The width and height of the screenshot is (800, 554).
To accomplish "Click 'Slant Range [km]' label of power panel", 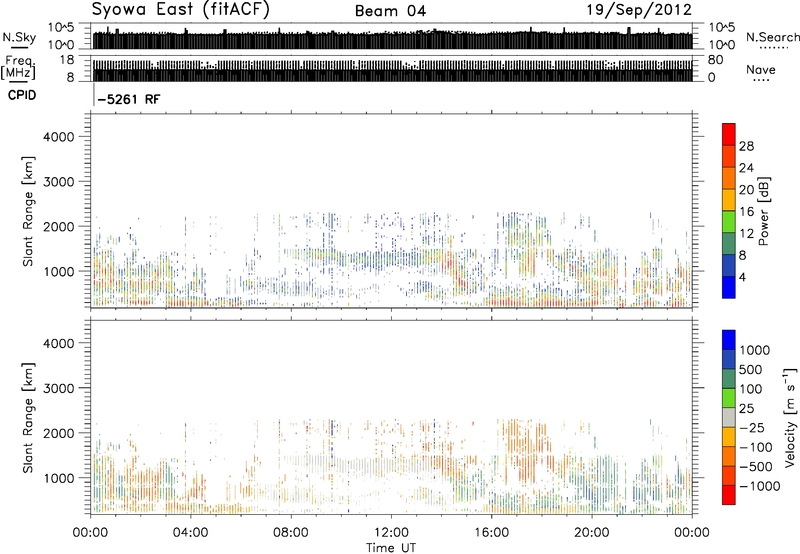I will click(x=28, y=211).
